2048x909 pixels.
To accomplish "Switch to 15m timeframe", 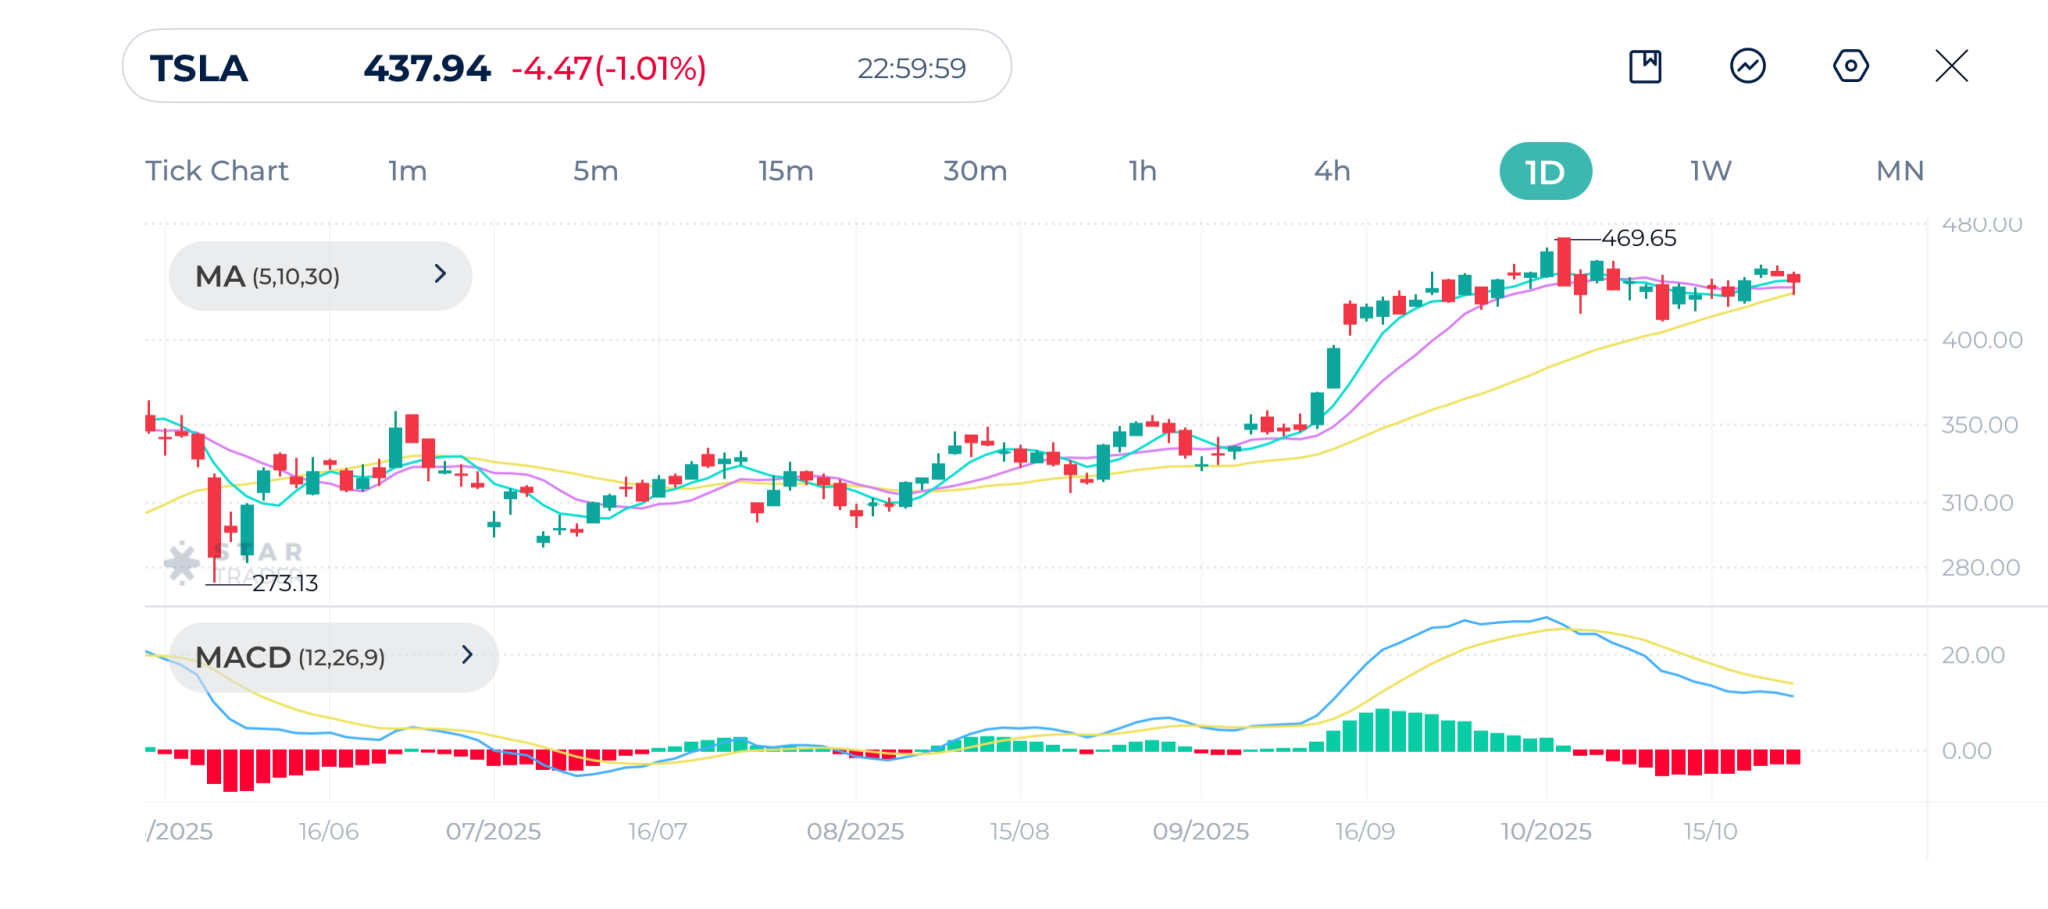I will 785,171.
